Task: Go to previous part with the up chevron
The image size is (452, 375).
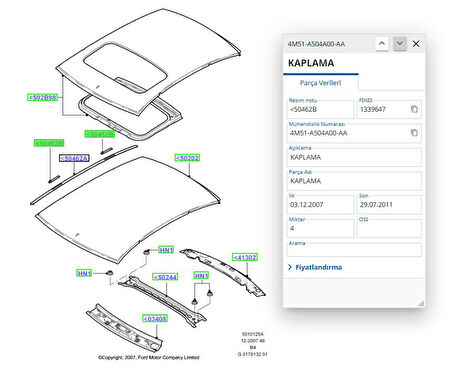Action: (x=382, y=44)
